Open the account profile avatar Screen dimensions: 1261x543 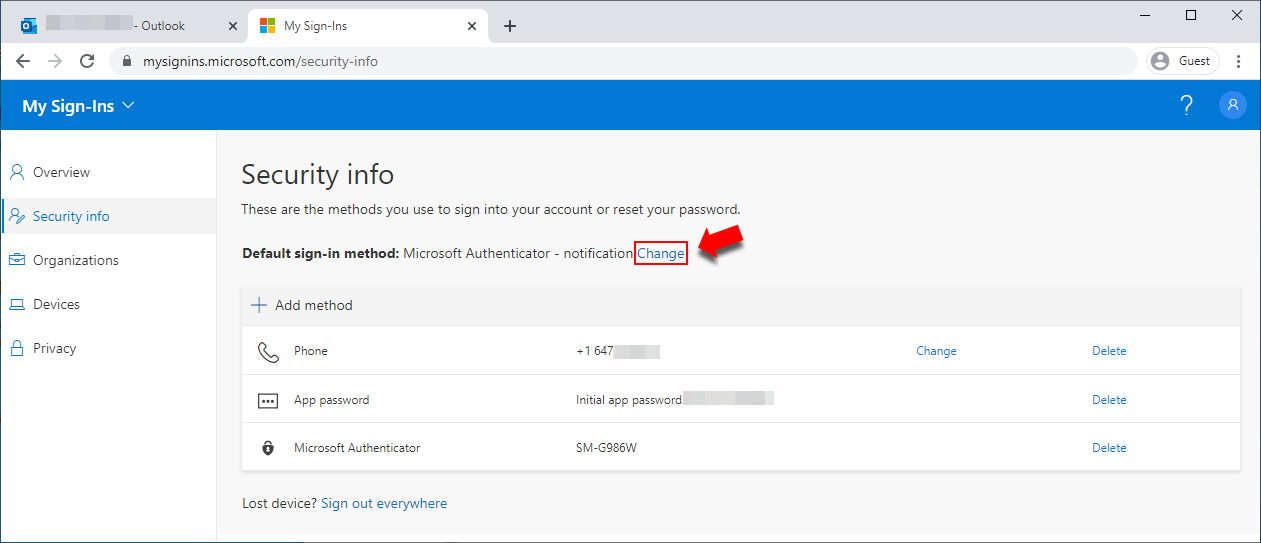tap(1233, 105)
